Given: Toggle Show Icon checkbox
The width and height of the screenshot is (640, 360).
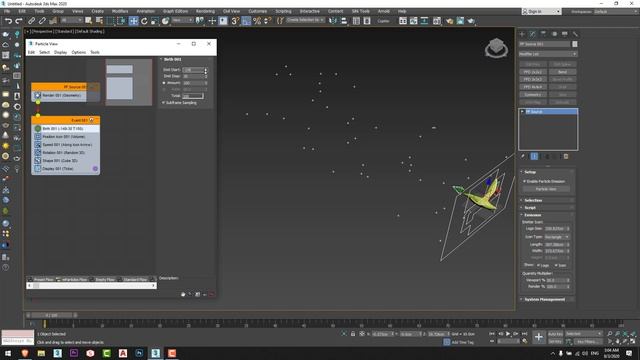Looking at the screenshot, I should tap(556, 265).
